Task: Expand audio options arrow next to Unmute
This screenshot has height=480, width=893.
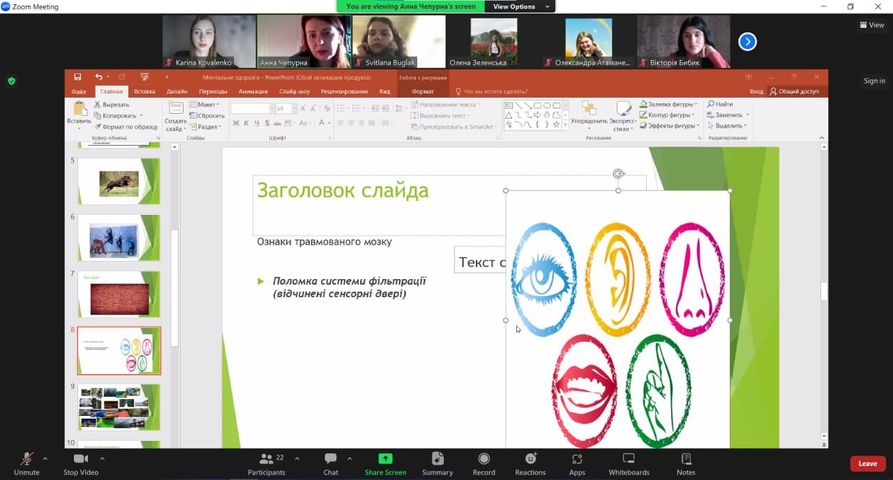Action: [x=45, y=459]
